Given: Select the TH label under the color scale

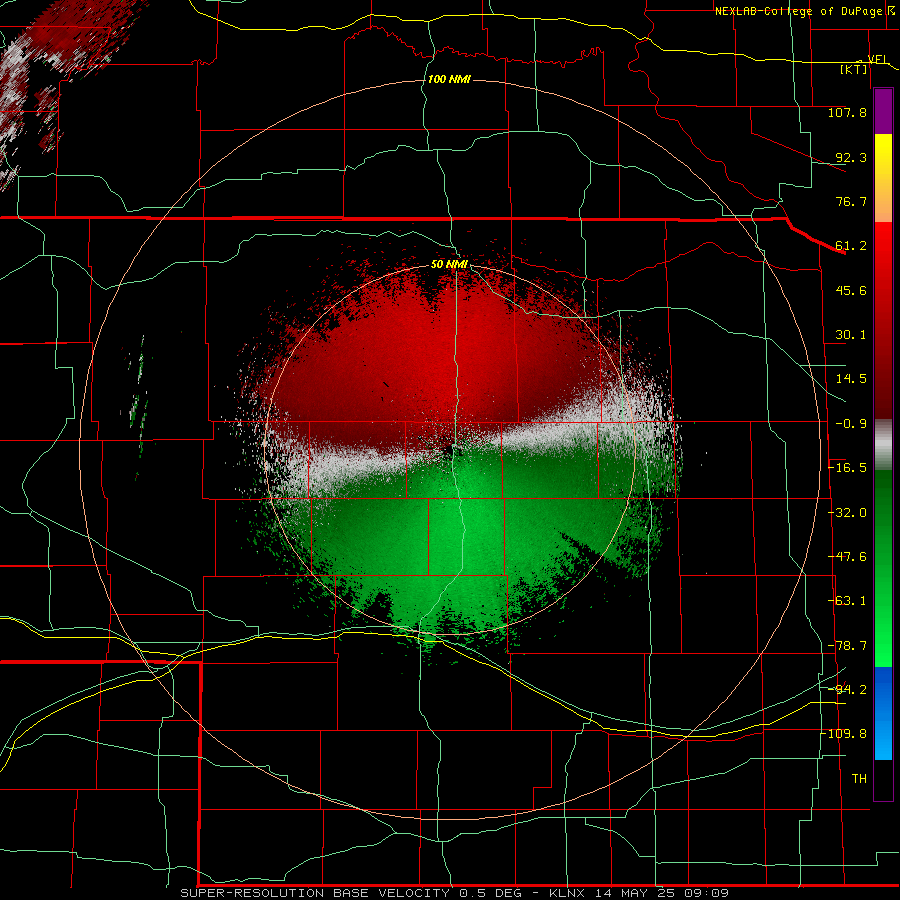Looking at the screenshot, I should click(859, 779).
